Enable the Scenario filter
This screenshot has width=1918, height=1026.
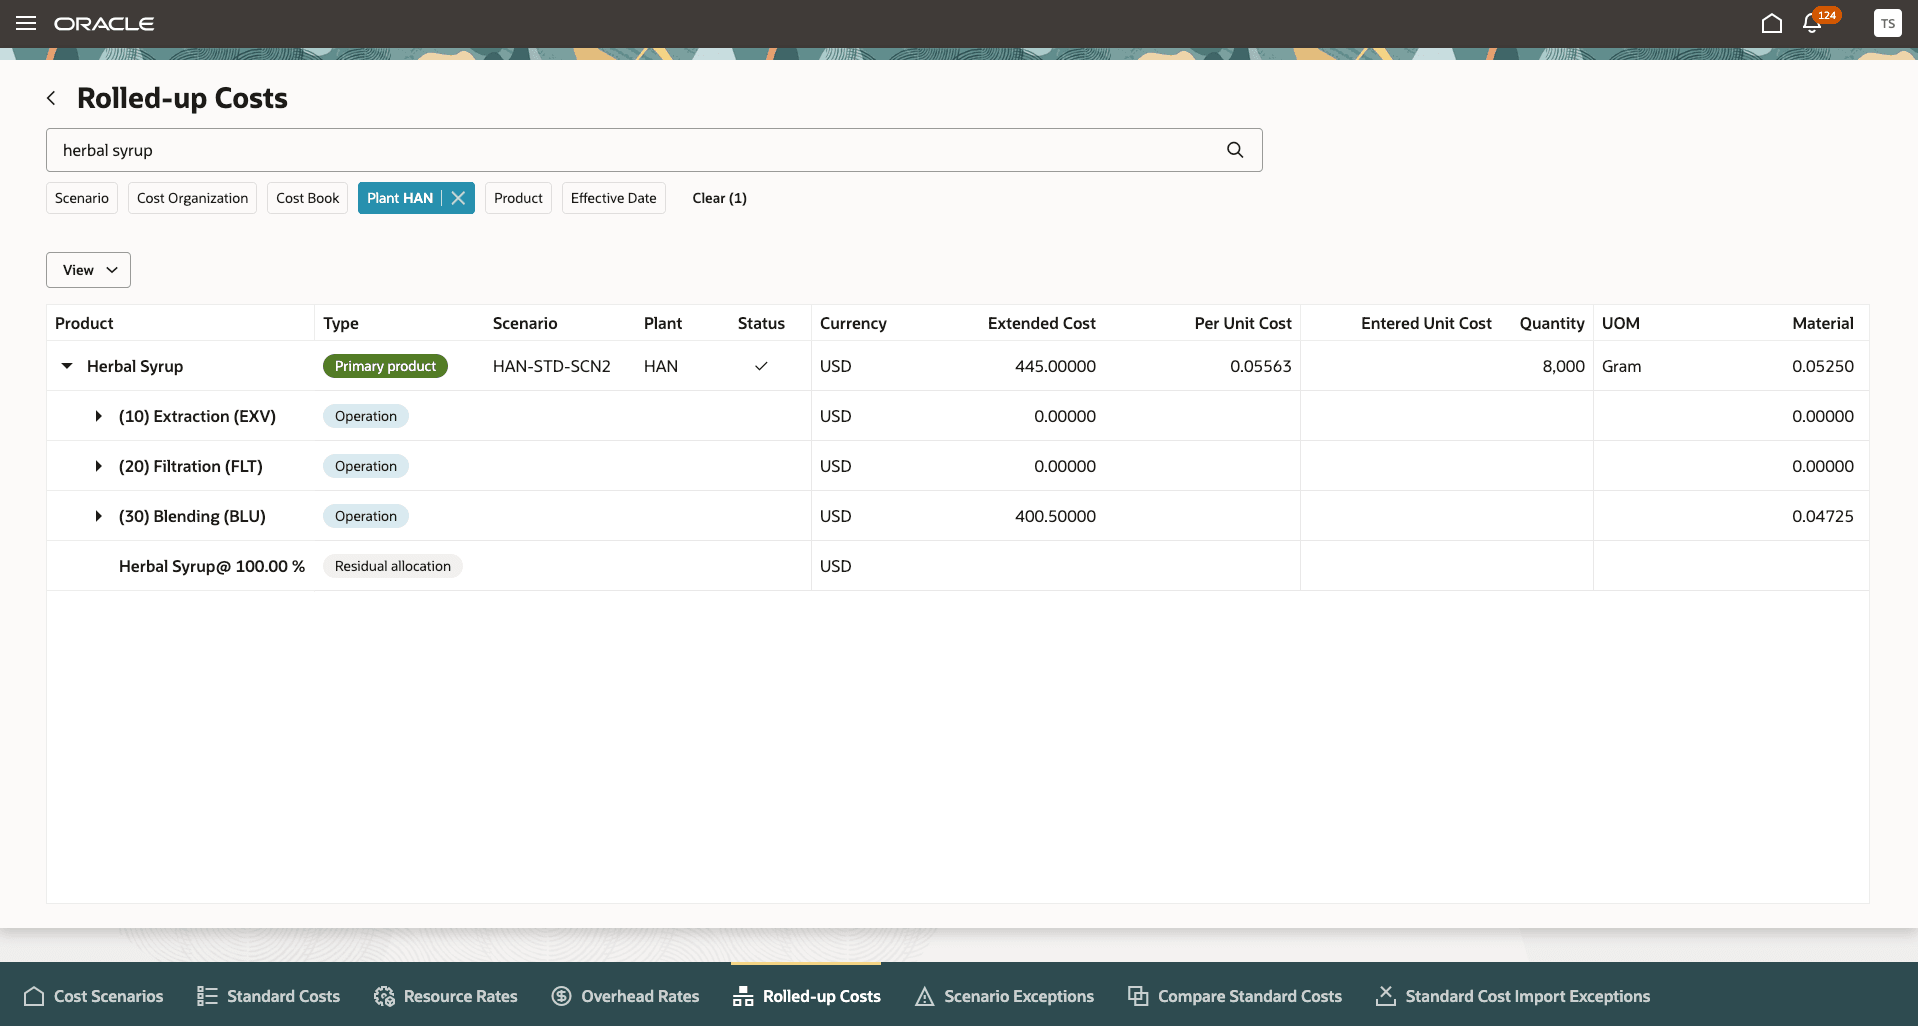click(81, 197)
